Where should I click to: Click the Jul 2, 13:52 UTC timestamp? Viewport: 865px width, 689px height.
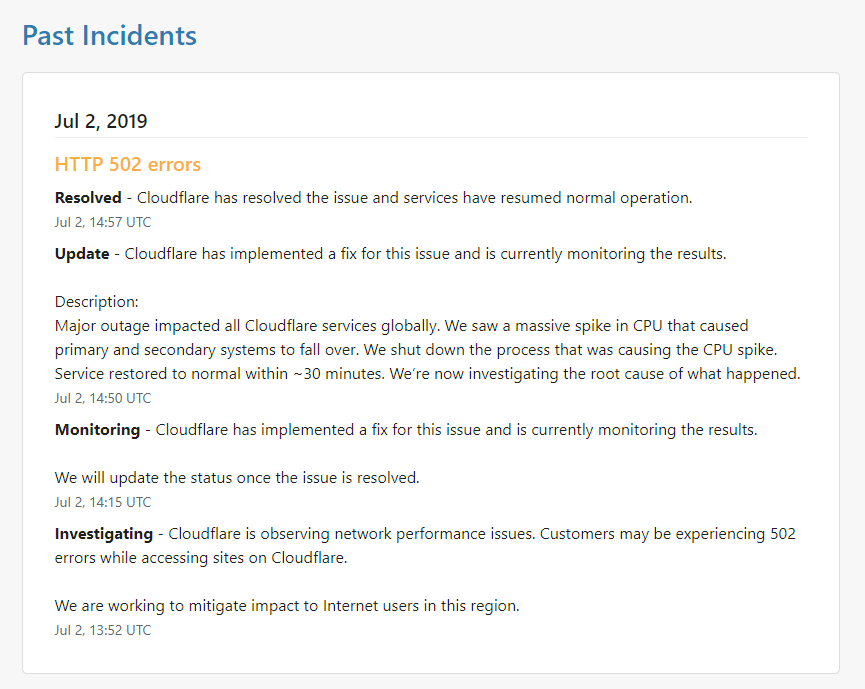pos(103,630)
